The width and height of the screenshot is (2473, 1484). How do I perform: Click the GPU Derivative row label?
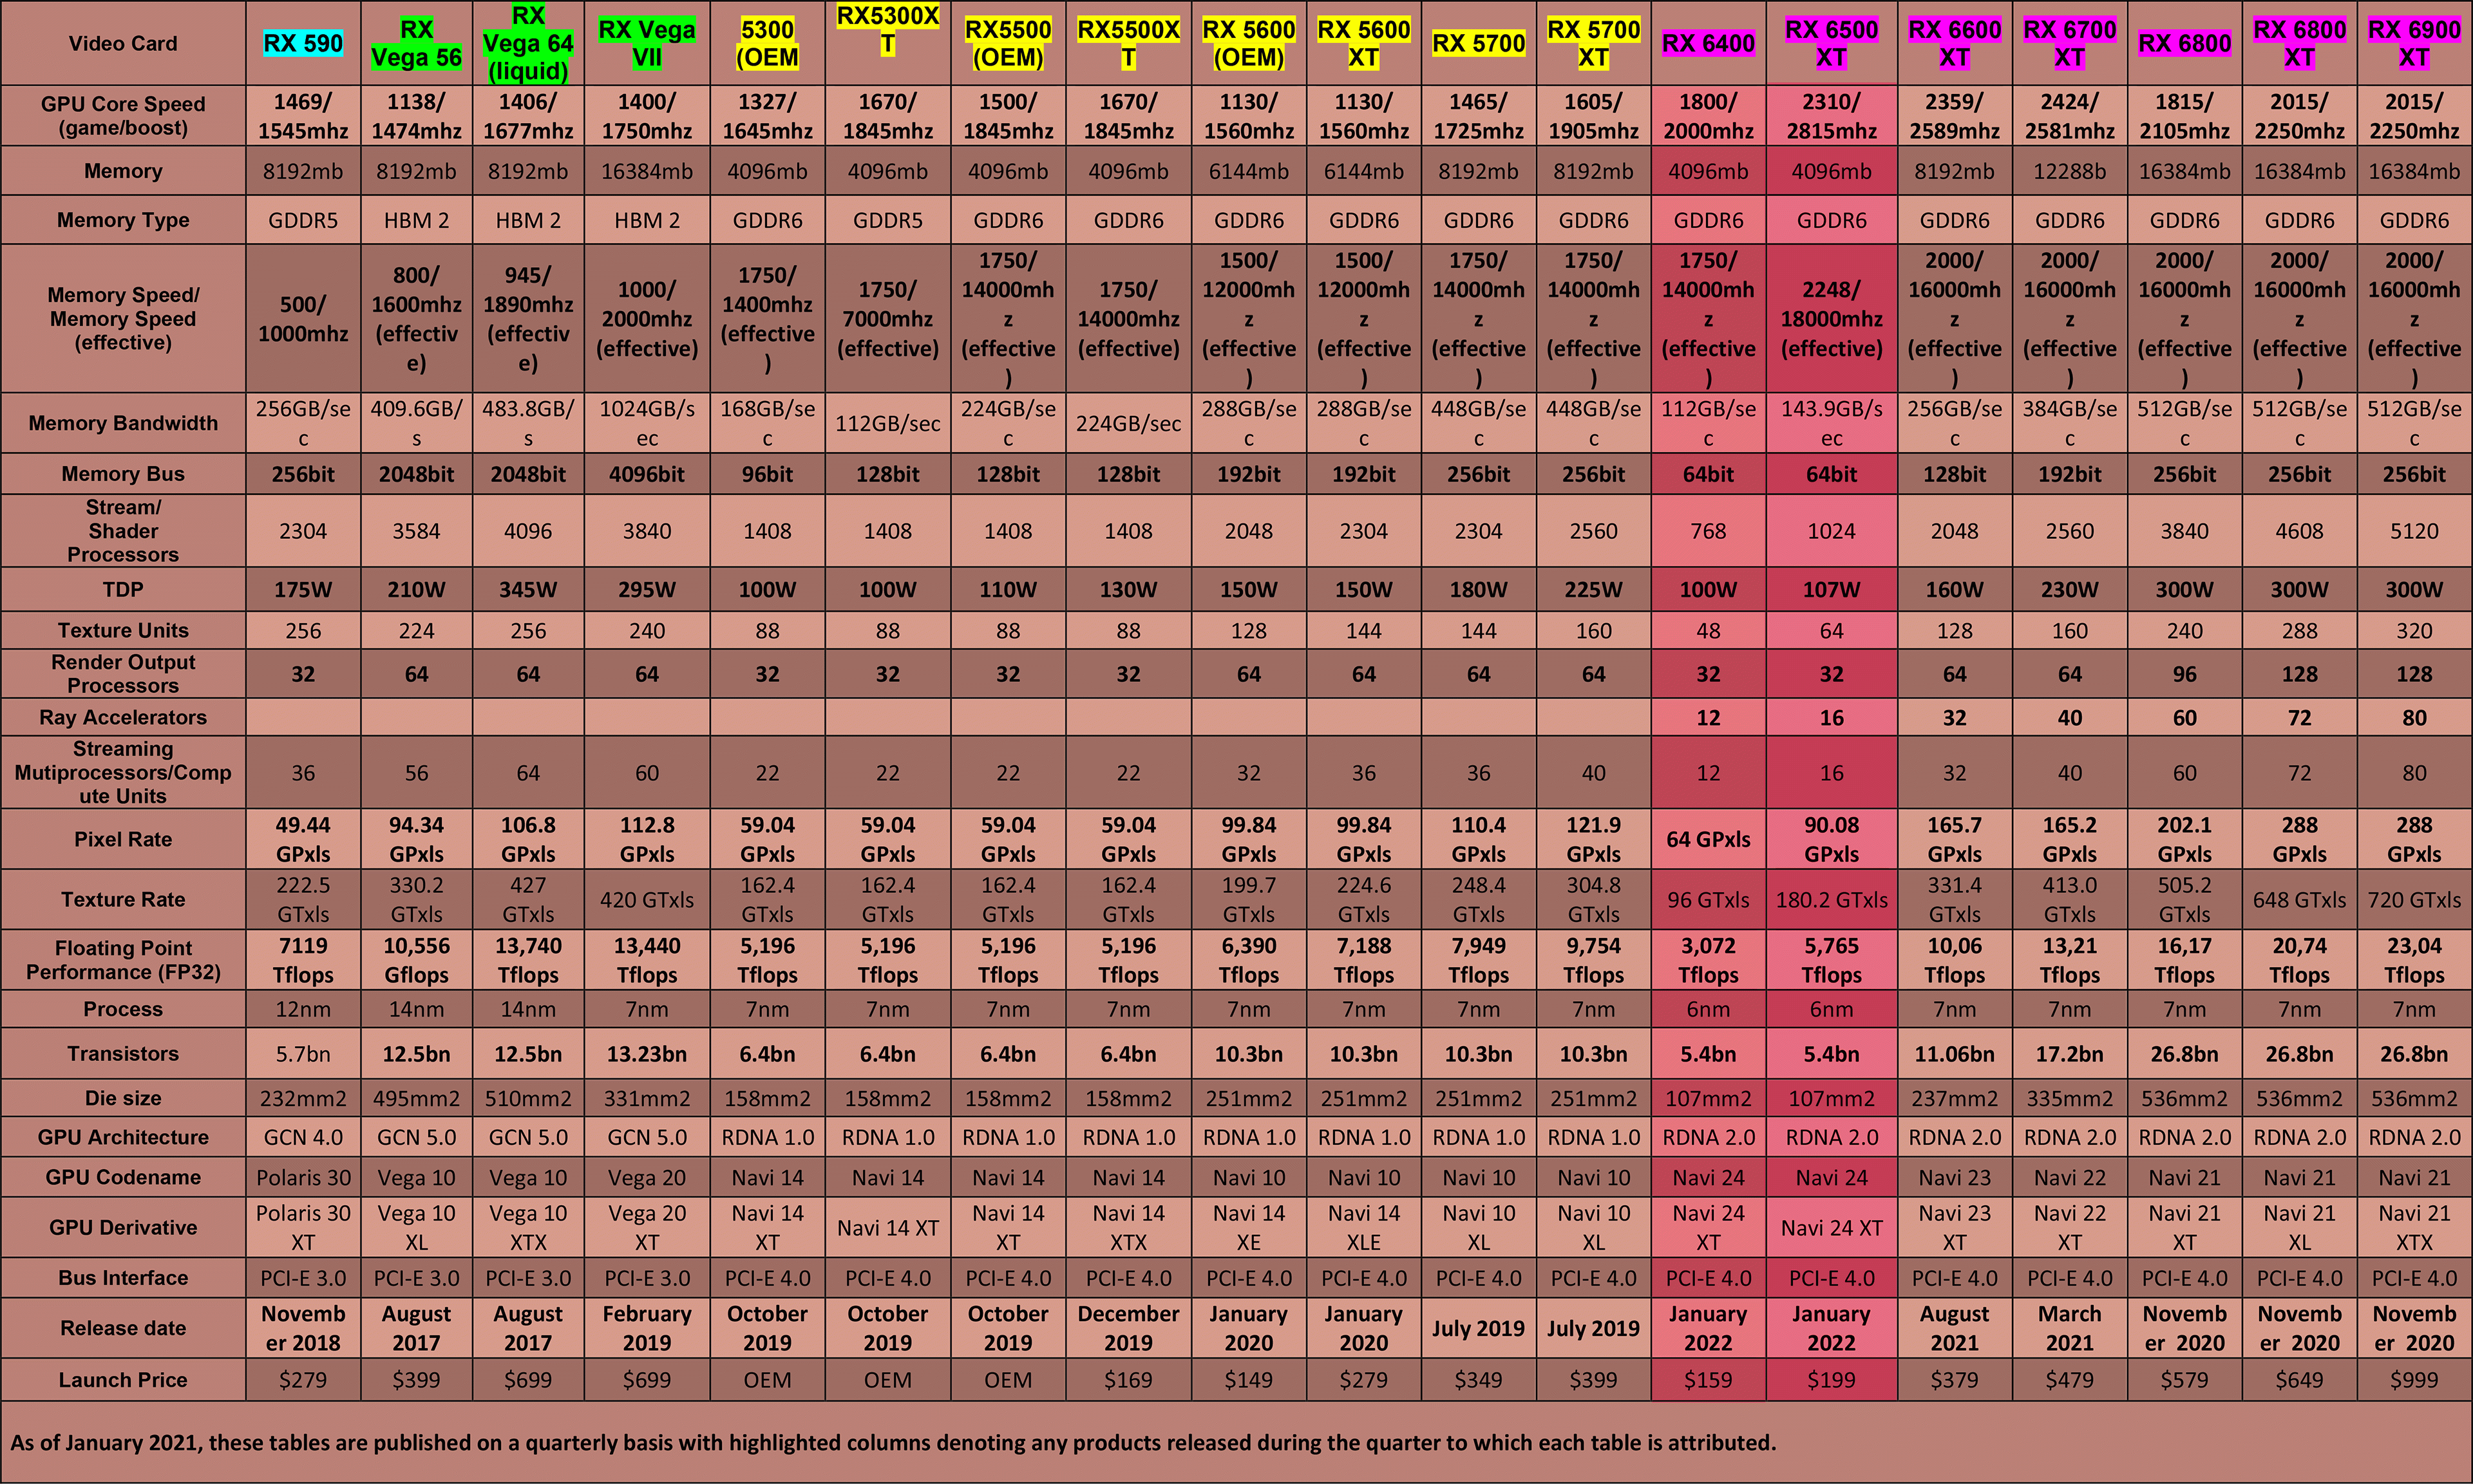point(123,1227)
